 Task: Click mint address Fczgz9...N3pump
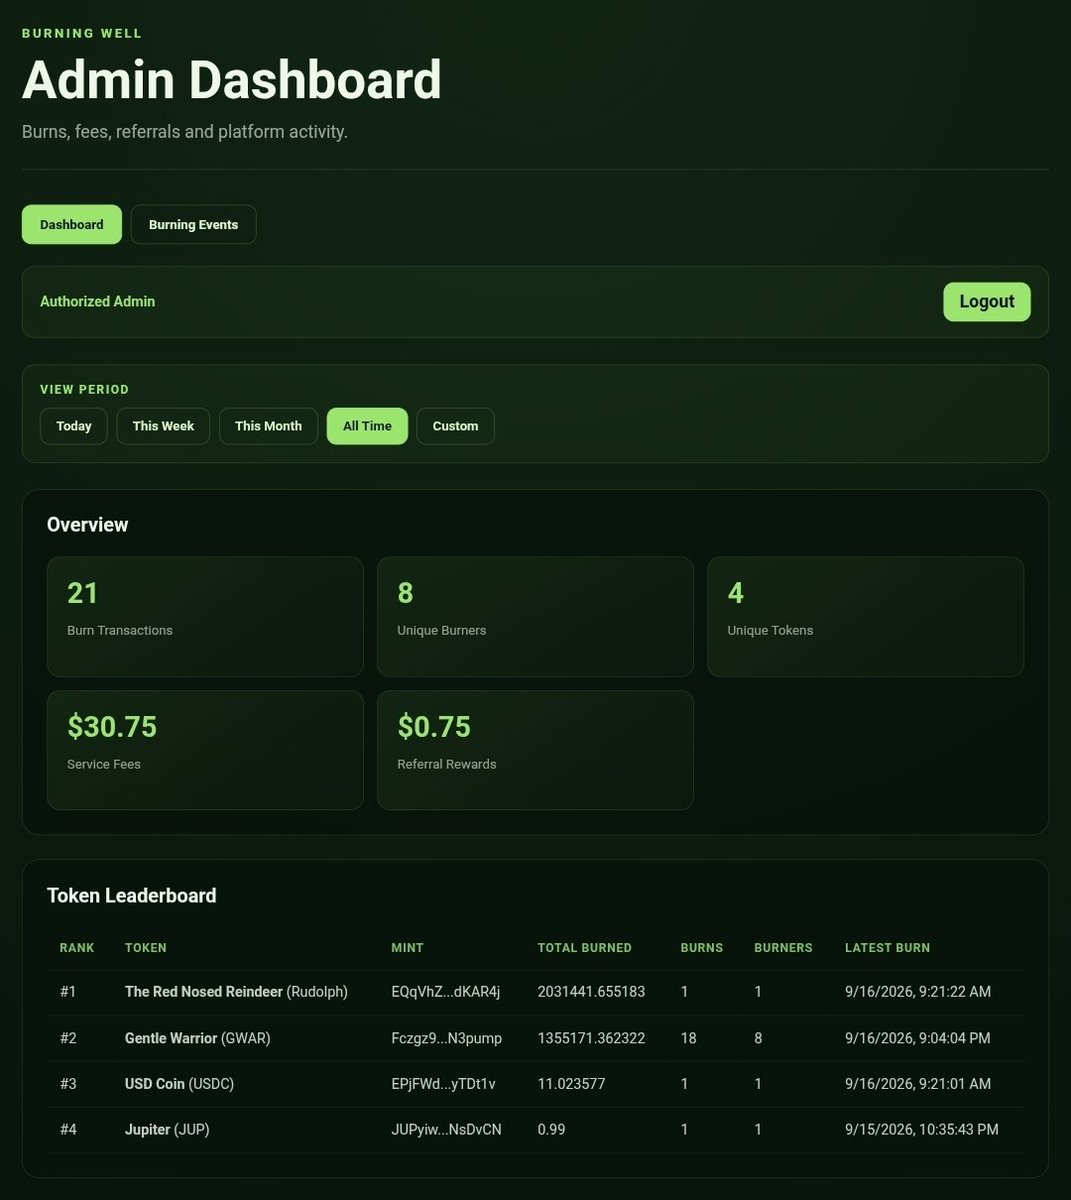446,1038
